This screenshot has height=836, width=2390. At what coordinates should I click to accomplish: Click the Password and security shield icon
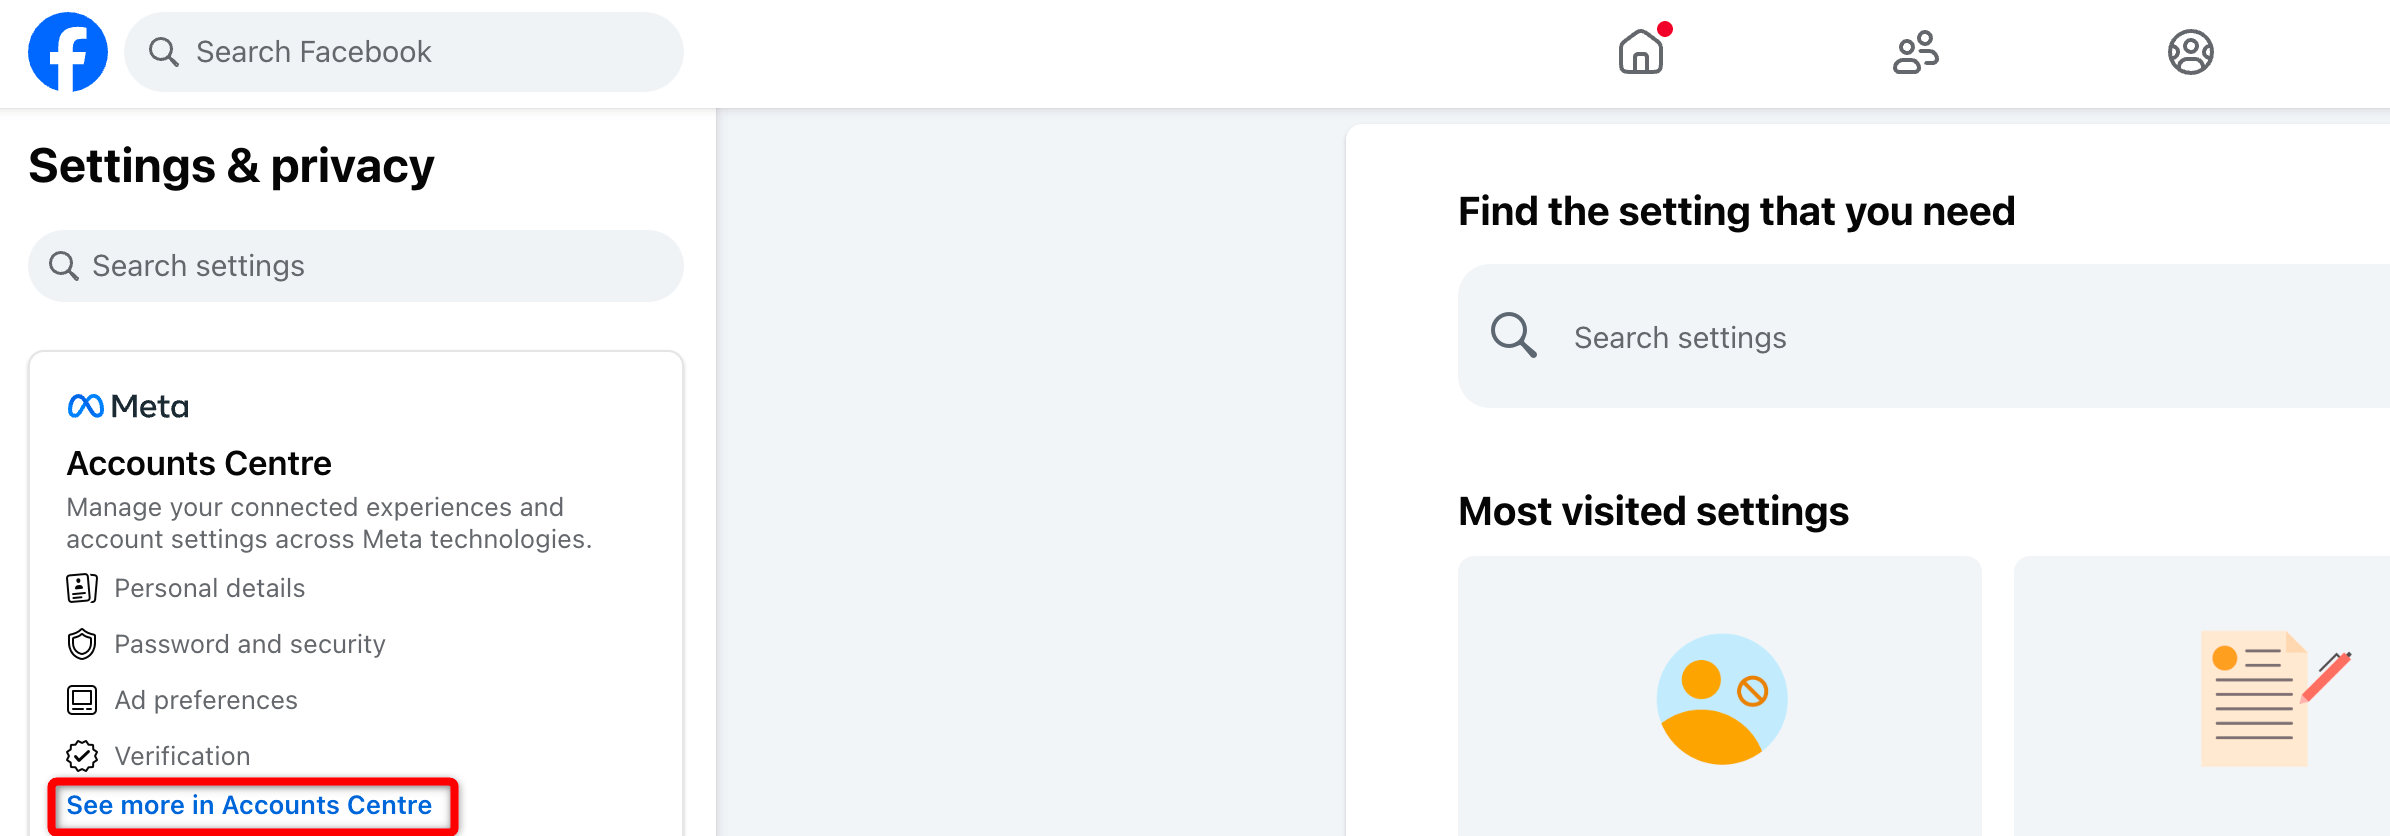82,644
